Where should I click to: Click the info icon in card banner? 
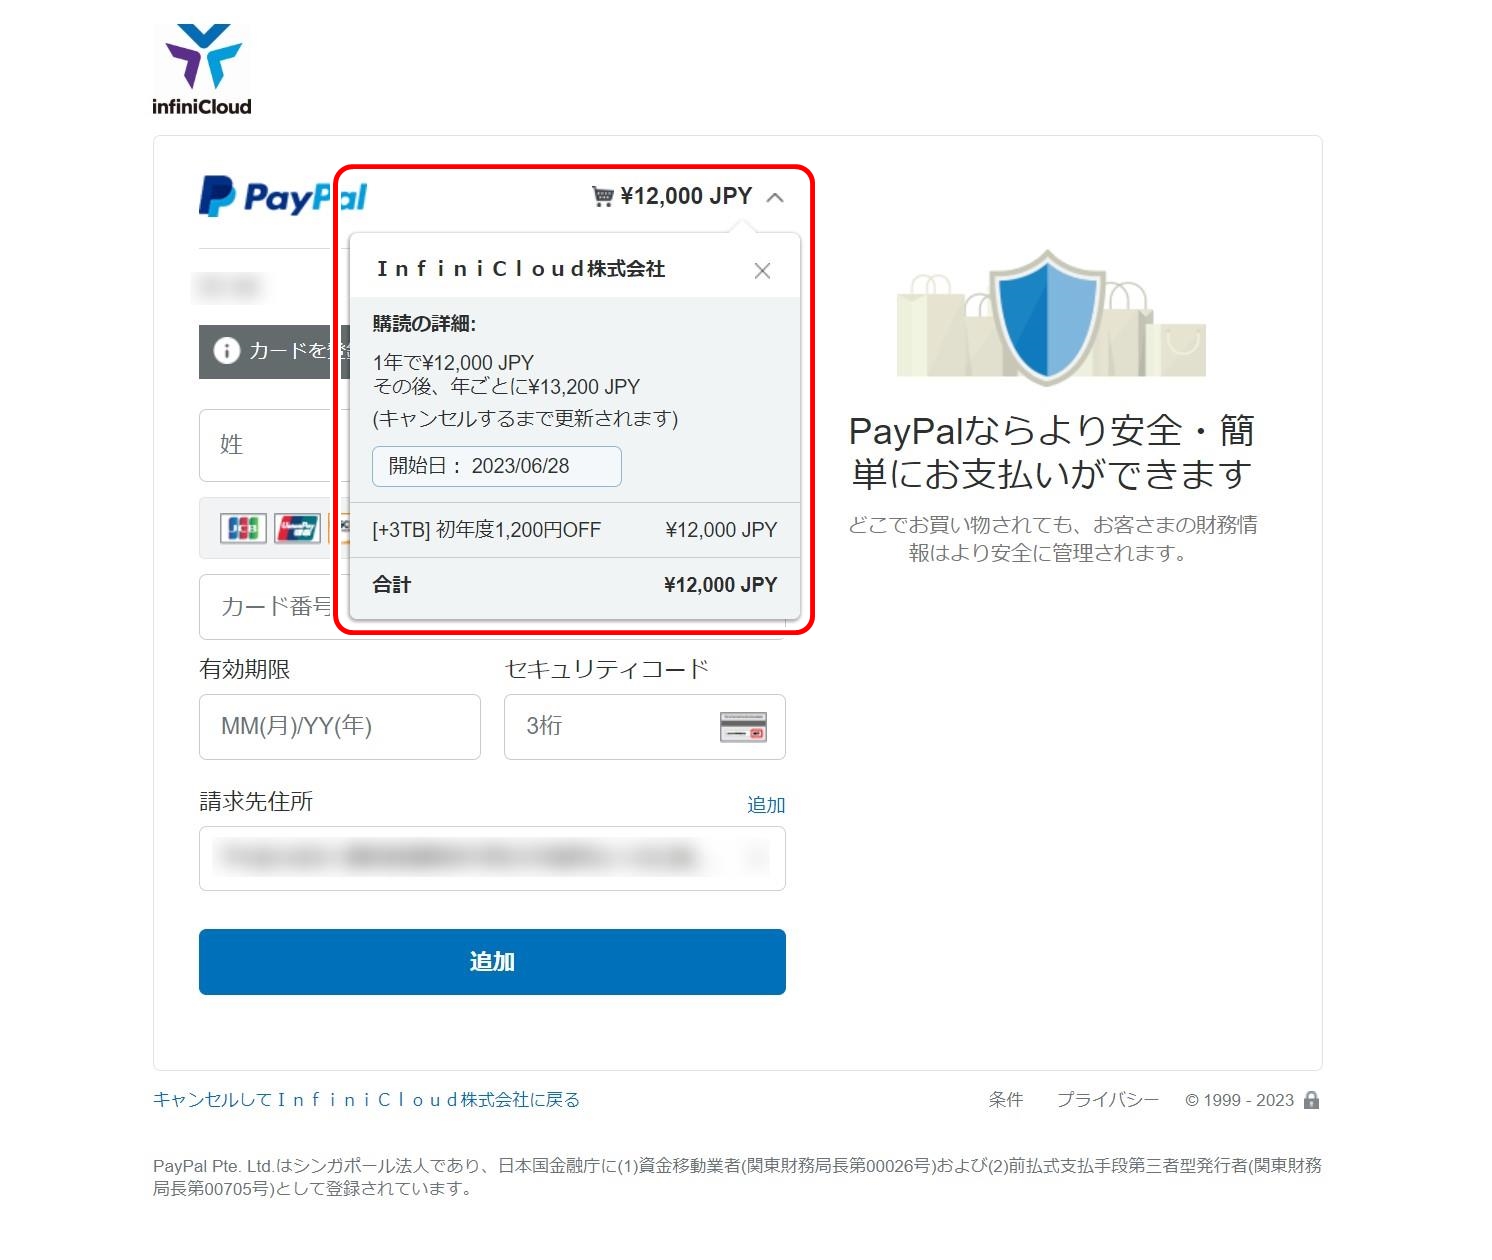pos(227,351)
